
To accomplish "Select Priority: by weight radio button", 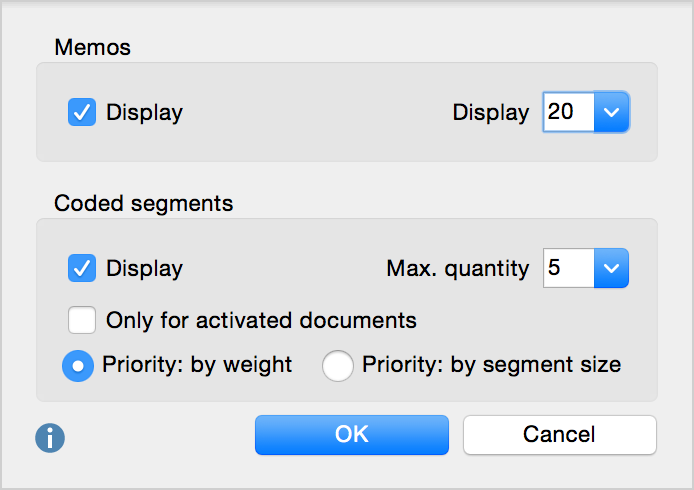I will click(x=77, y=366).
